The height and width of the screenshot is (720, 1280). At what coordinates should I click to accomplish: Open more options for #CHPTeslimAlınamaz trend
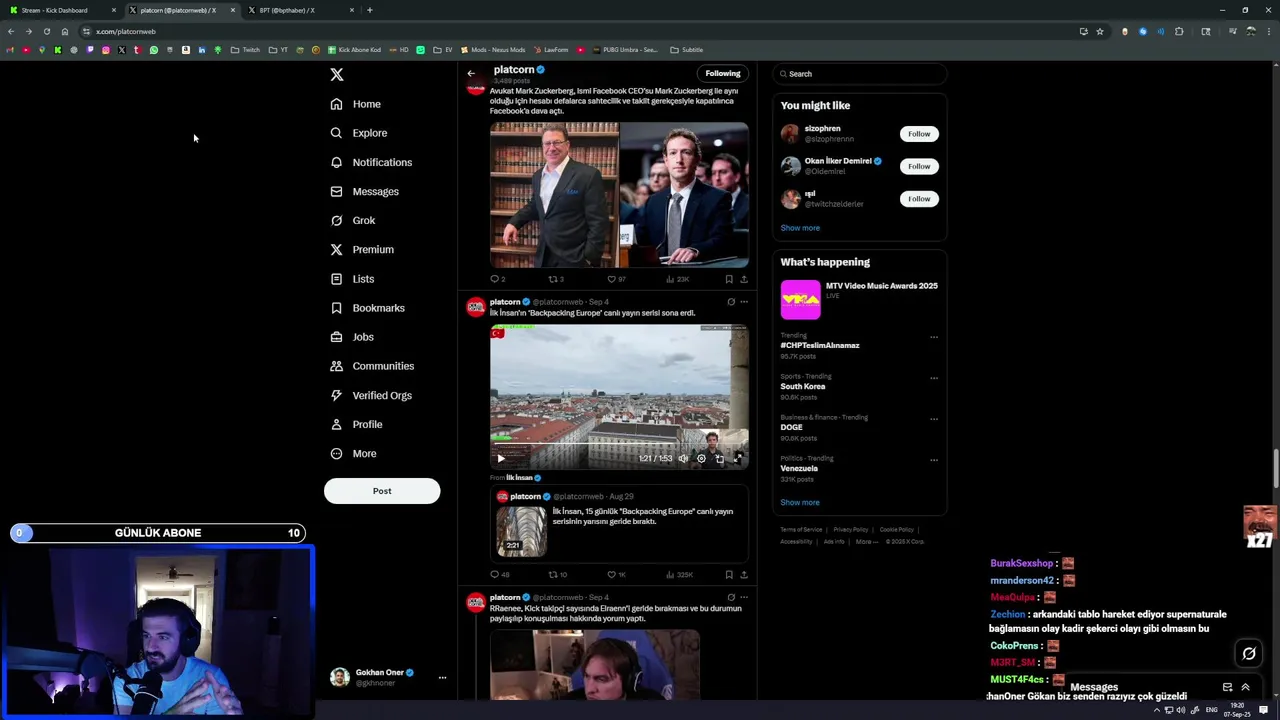click(934, 337)
